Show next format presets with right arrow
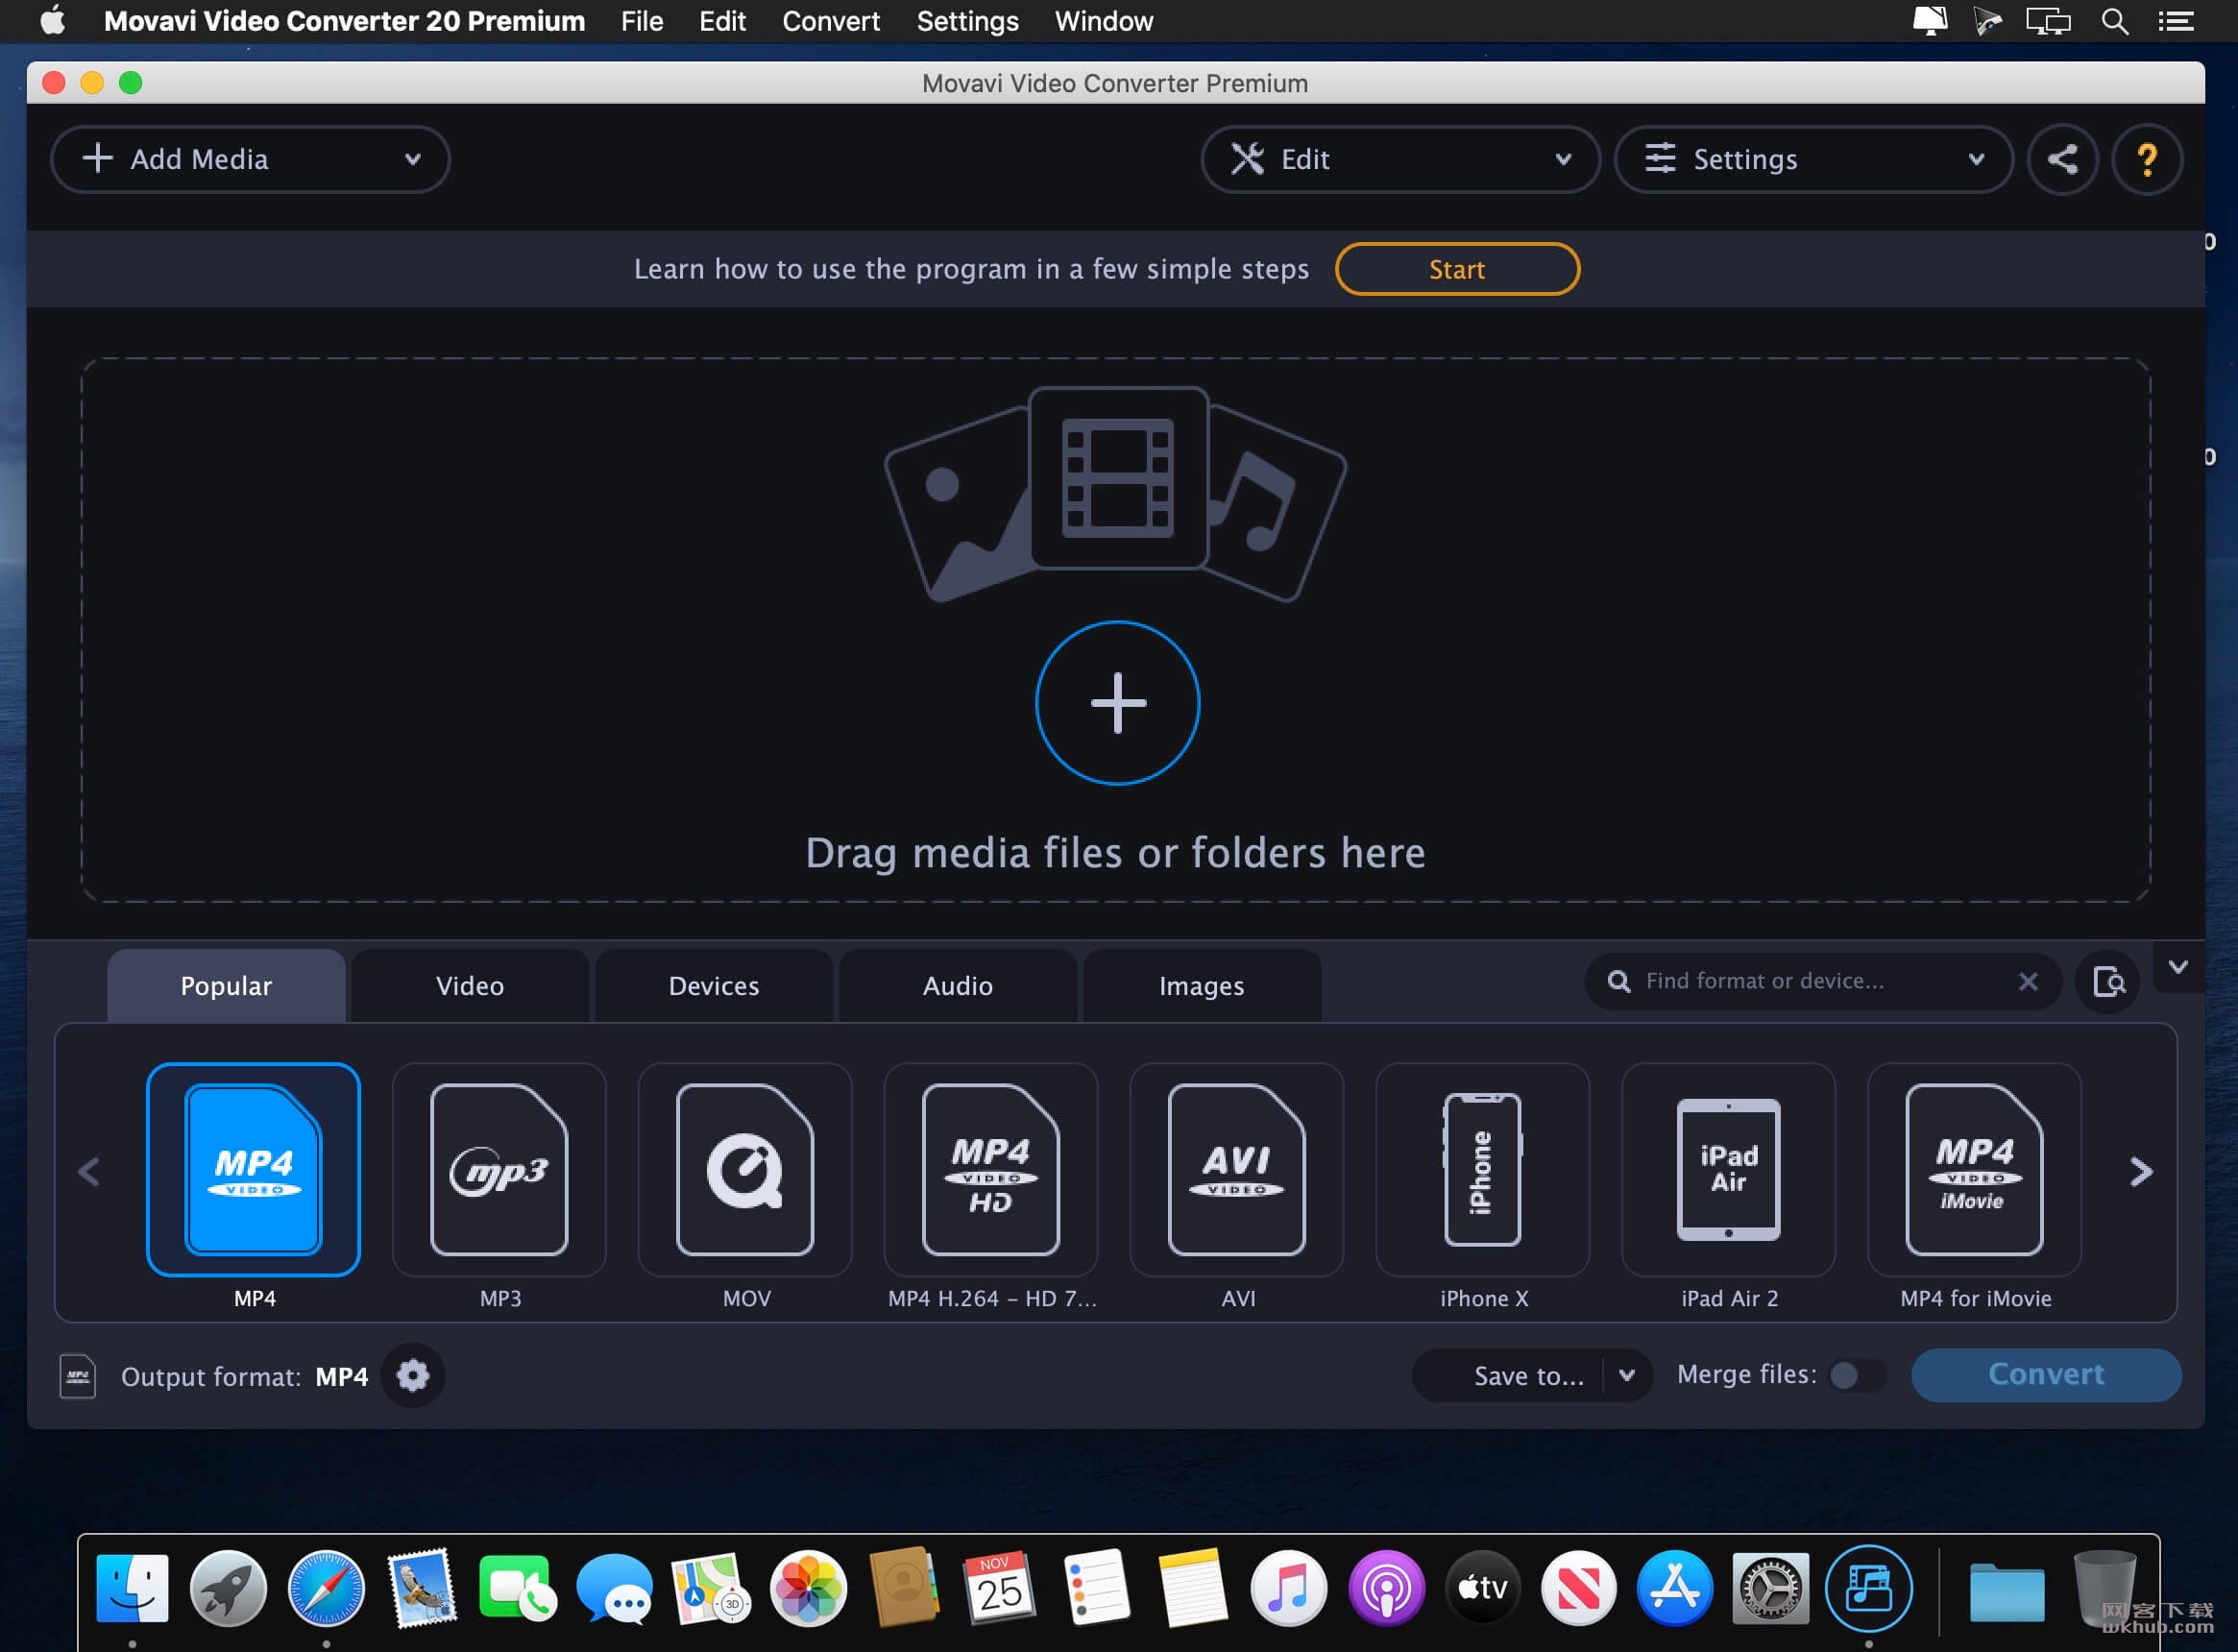 tap(2141, 1171)
